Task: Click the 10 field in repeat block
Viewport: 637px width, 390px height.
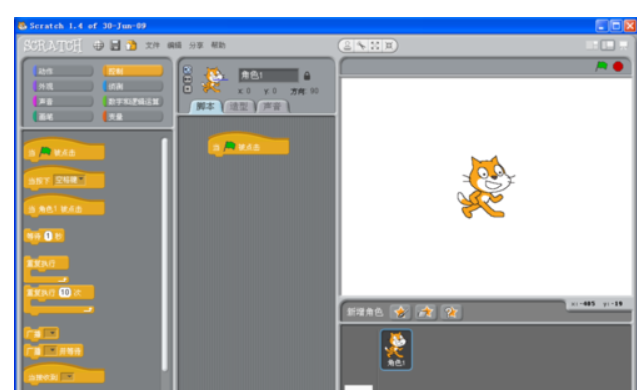Action: [65, 292]
